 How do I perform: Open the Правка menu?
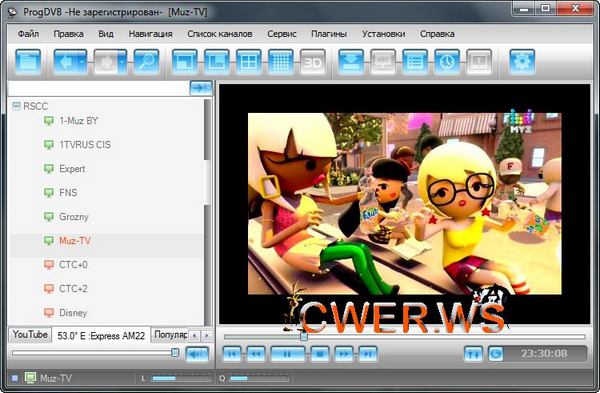(68, 34)
